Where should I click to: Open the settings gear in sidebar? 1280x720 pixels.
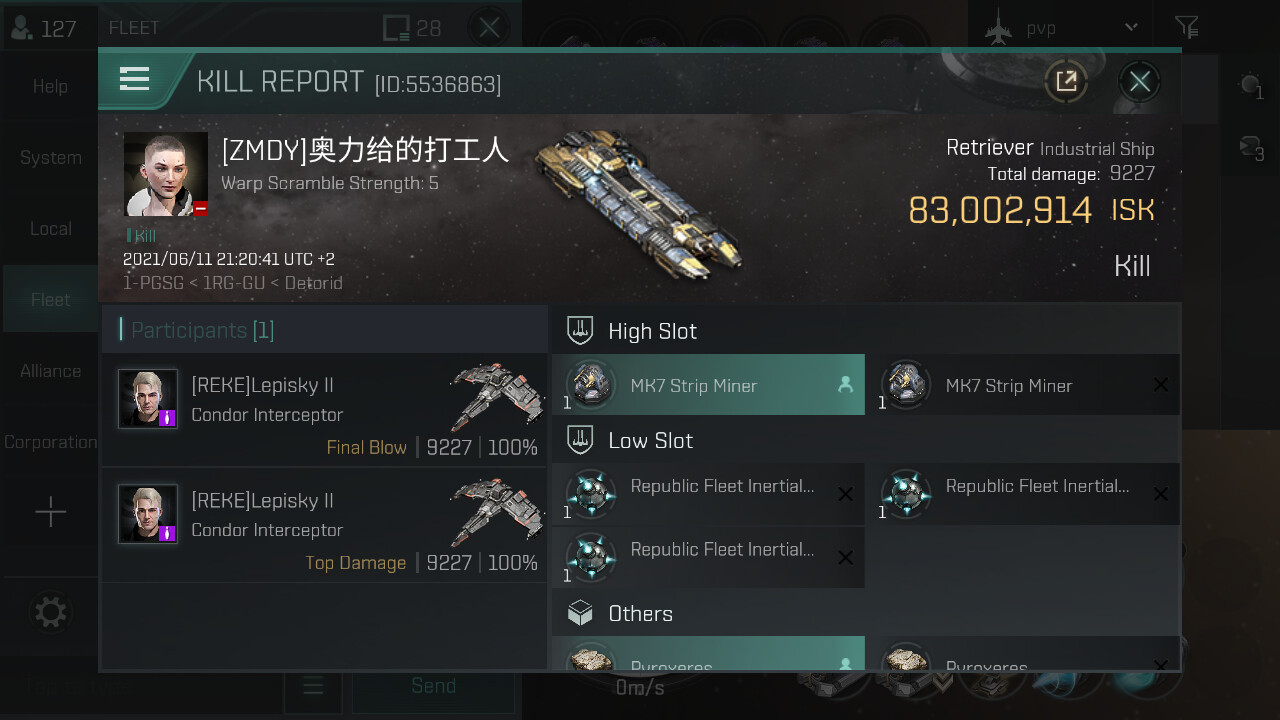click(50, 611)
